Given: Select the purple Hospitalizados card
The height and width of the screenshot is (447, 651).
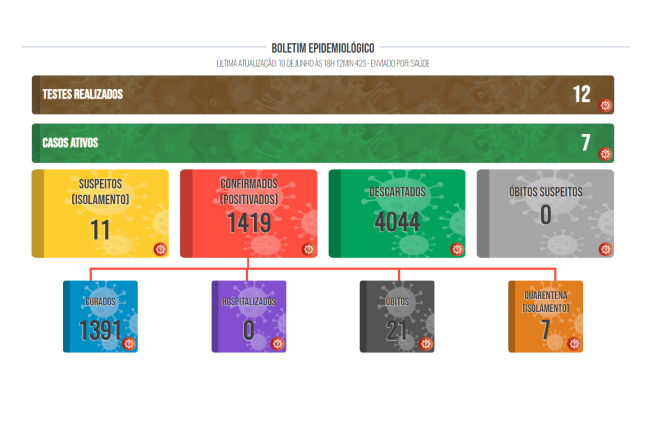Looking at the screenshot, I should click(249, 317).
